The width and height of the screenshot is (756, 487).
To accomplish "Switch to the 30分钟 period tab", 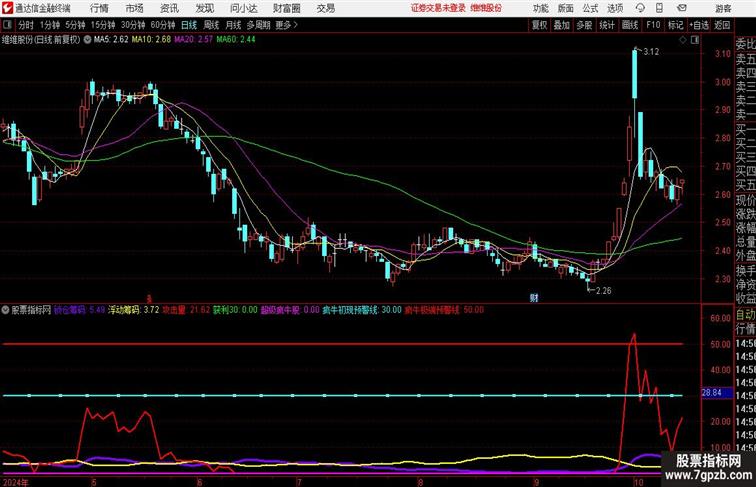I will (x=133, y=25).
